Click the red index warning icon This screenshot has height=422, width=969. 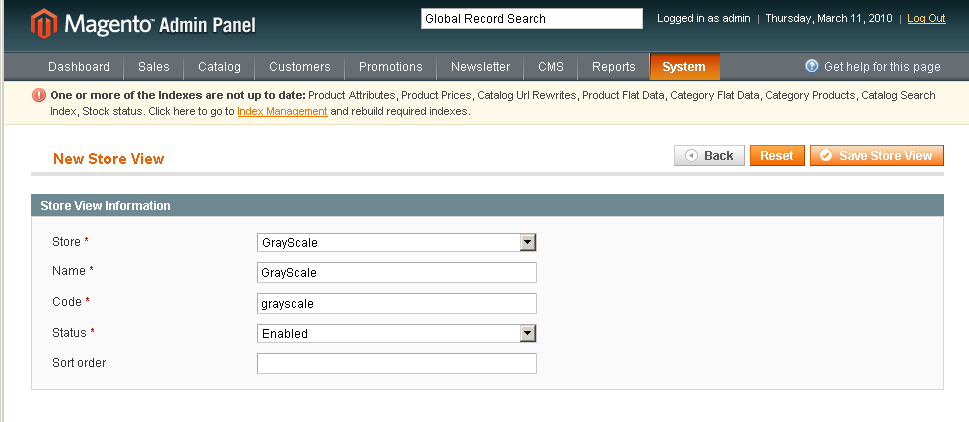point(38,96)
